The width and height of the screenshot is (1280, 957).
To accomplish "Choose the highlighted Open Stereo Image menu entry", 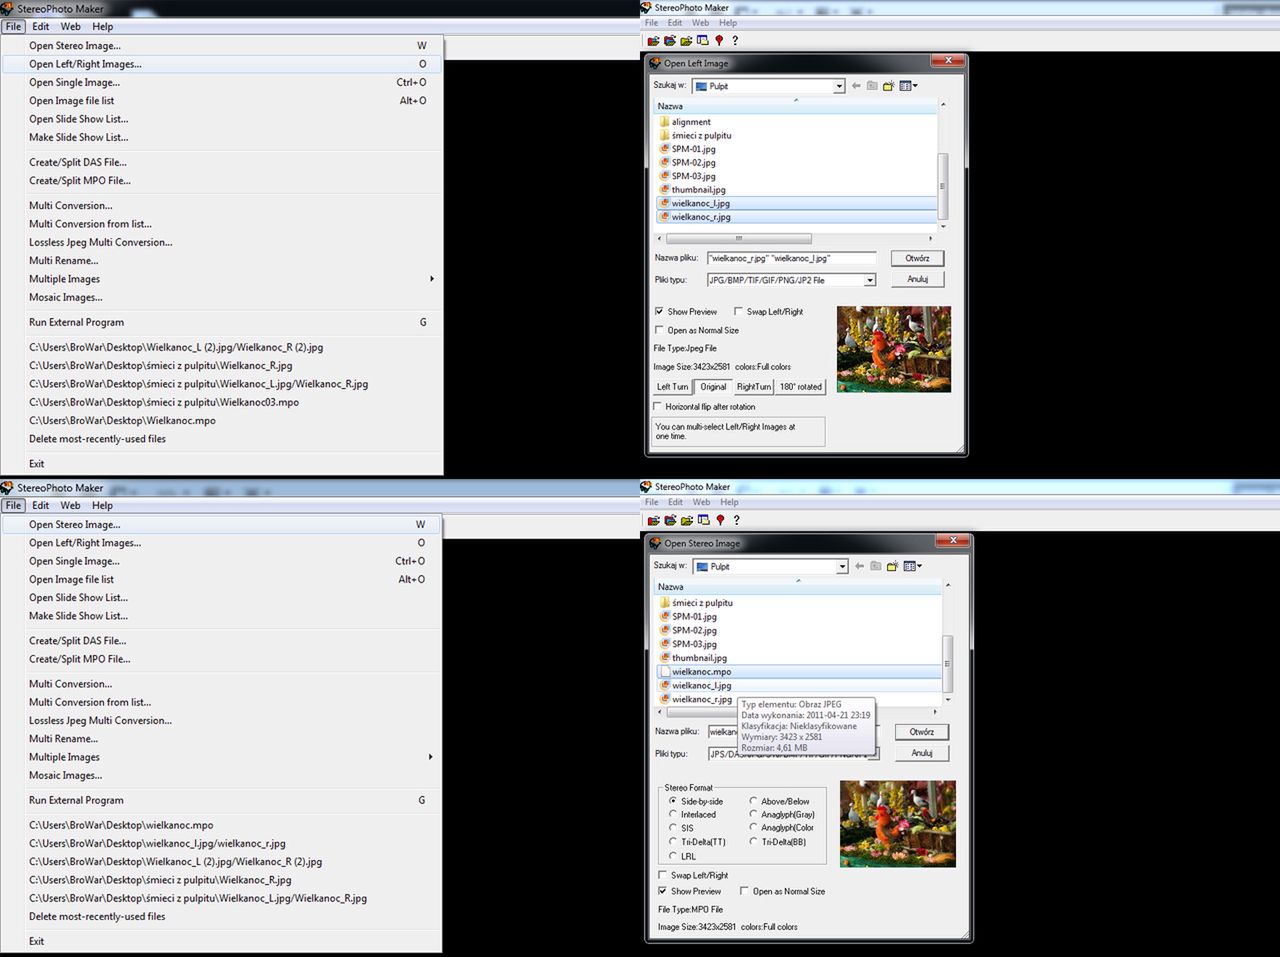I will pos(222,524).
